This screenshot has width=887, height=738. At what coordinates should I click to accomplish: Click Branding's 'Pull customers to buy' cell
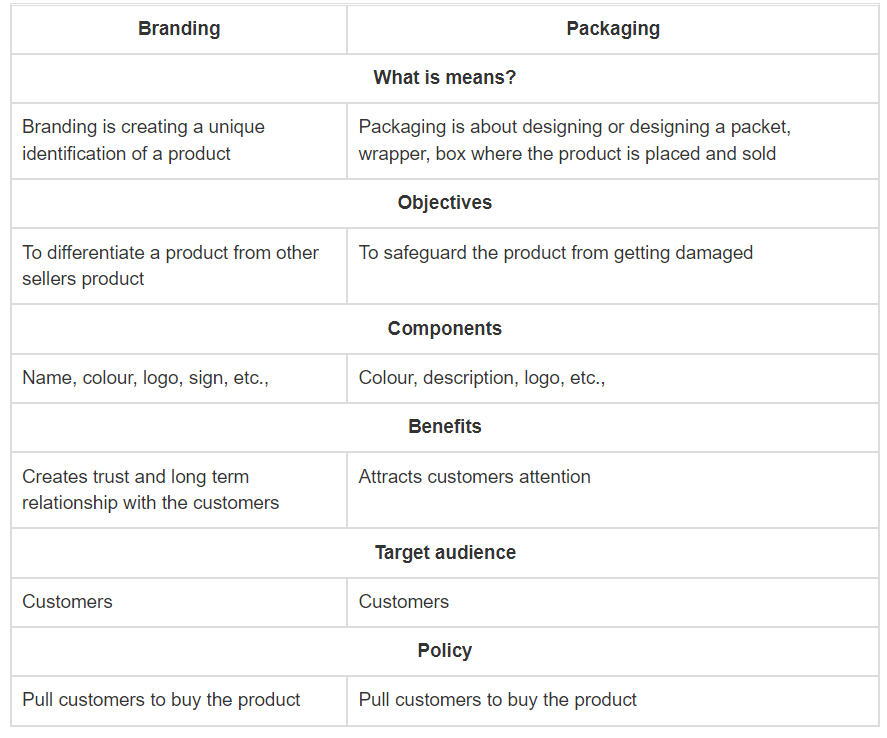pyautogui.click(x=162, y=700)
